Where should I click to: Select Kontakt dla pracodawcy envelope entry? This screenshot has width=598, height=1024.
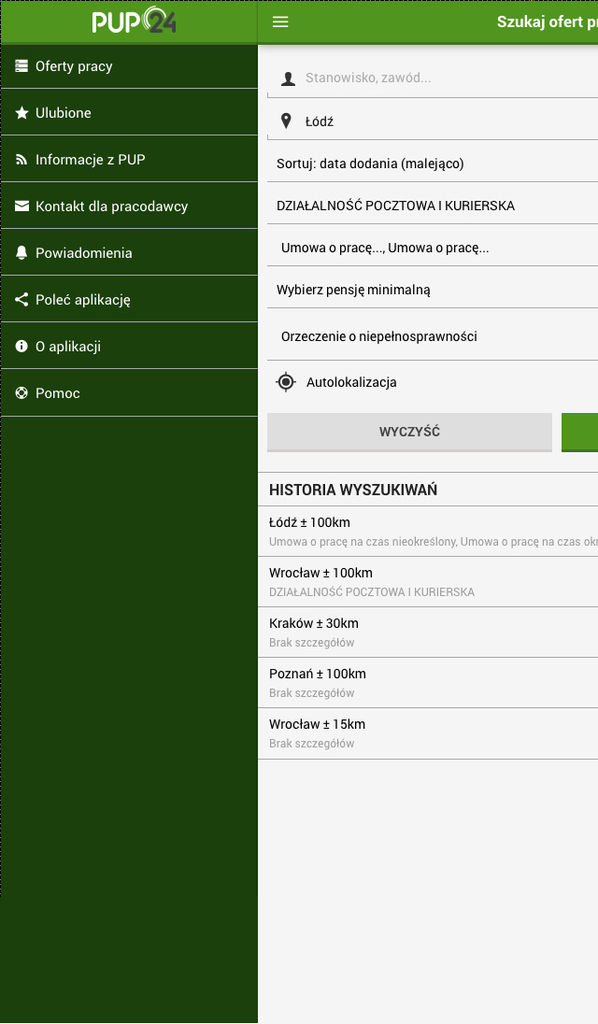[x=129, y=206]
